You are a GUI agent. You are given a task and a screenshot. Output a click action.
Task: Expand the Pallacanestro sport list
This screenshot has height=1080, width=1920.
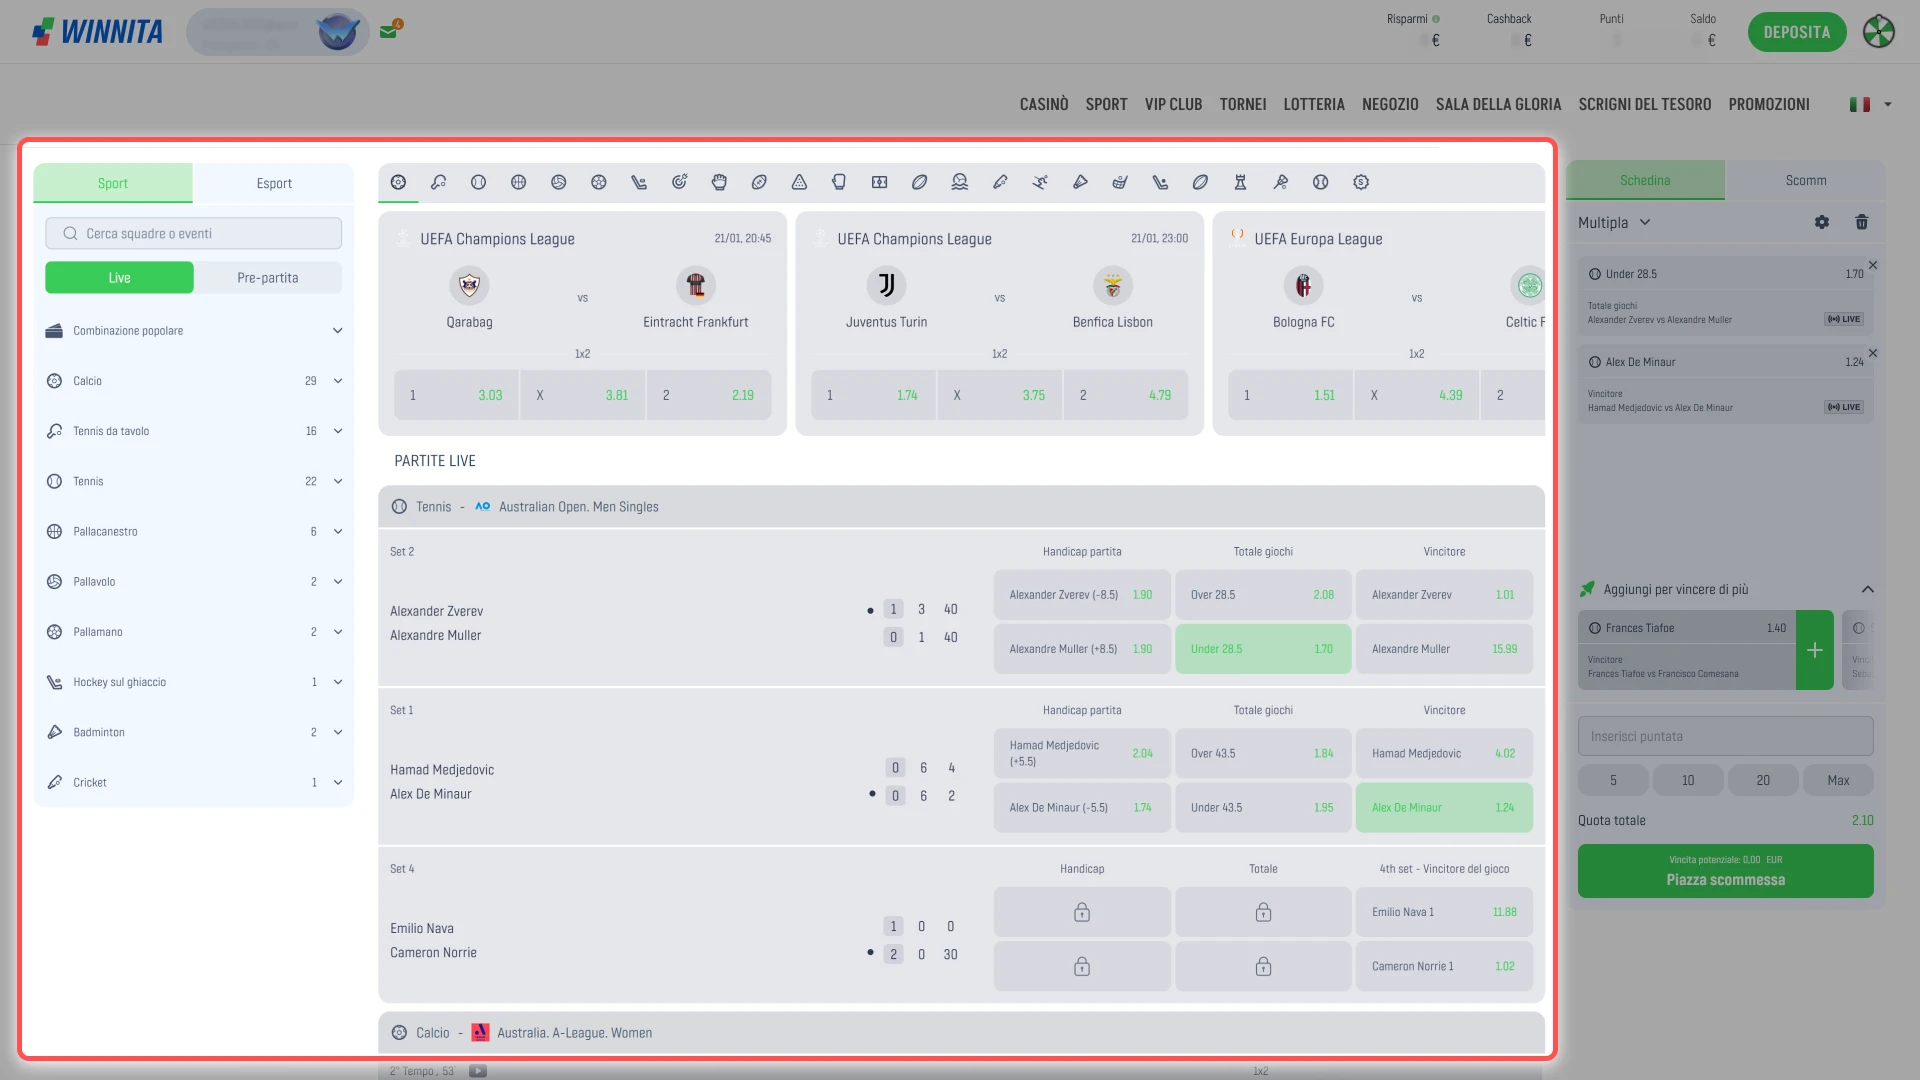(194, 532)
